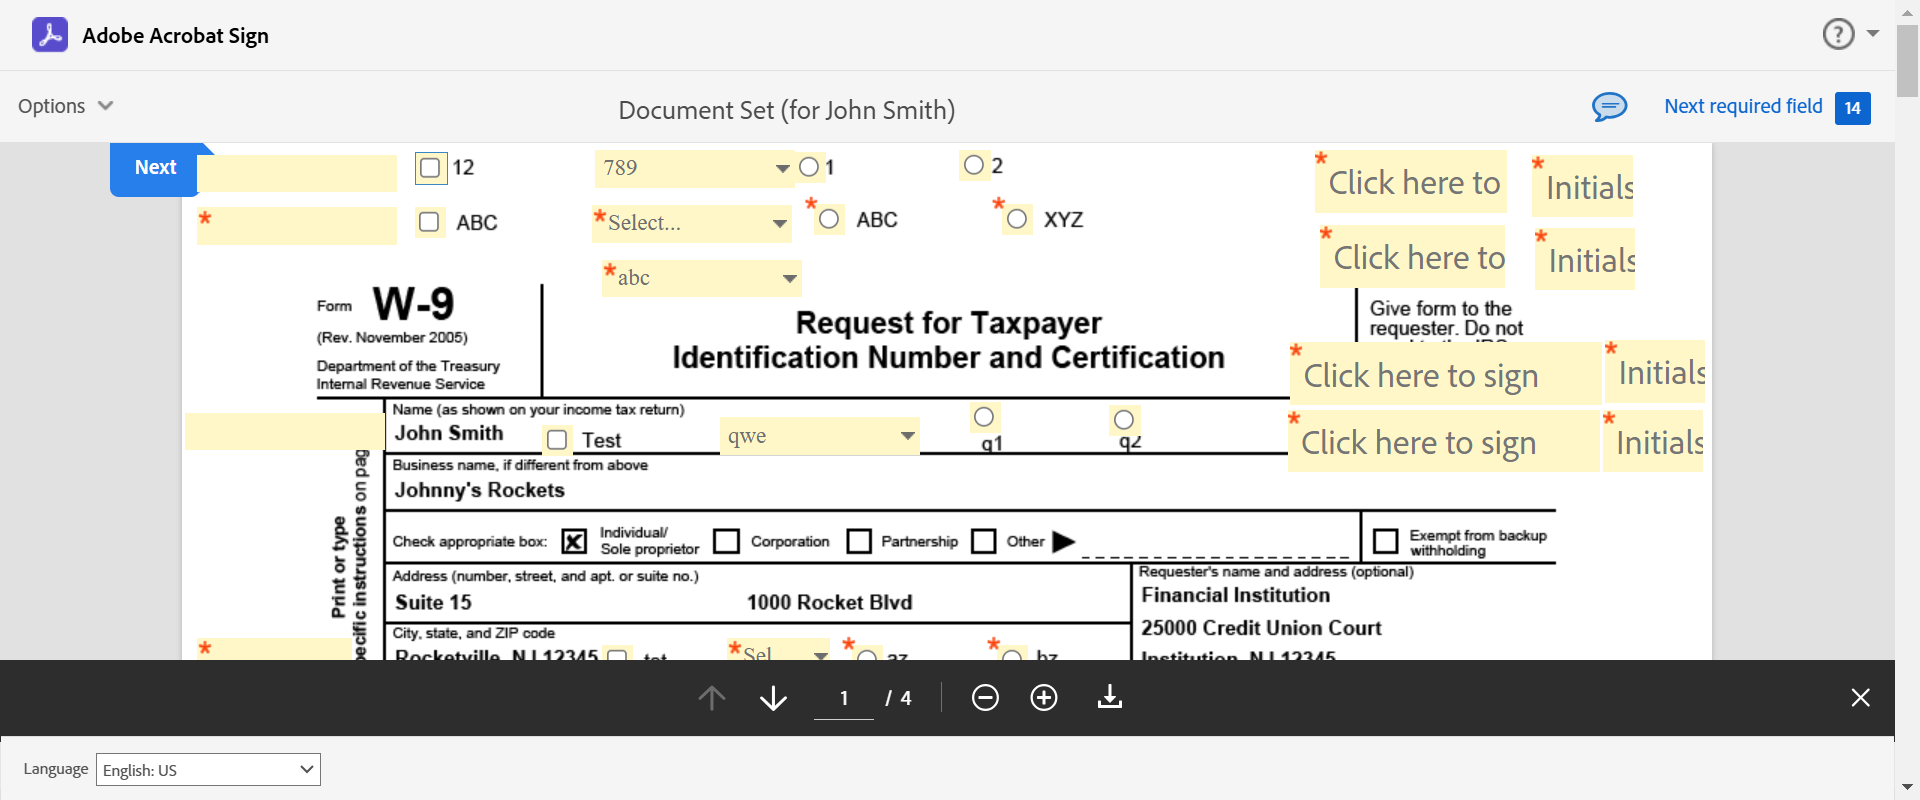Click the 'Suite 15' address text
The image size is (1920, 800).
(x=433, y=602)
